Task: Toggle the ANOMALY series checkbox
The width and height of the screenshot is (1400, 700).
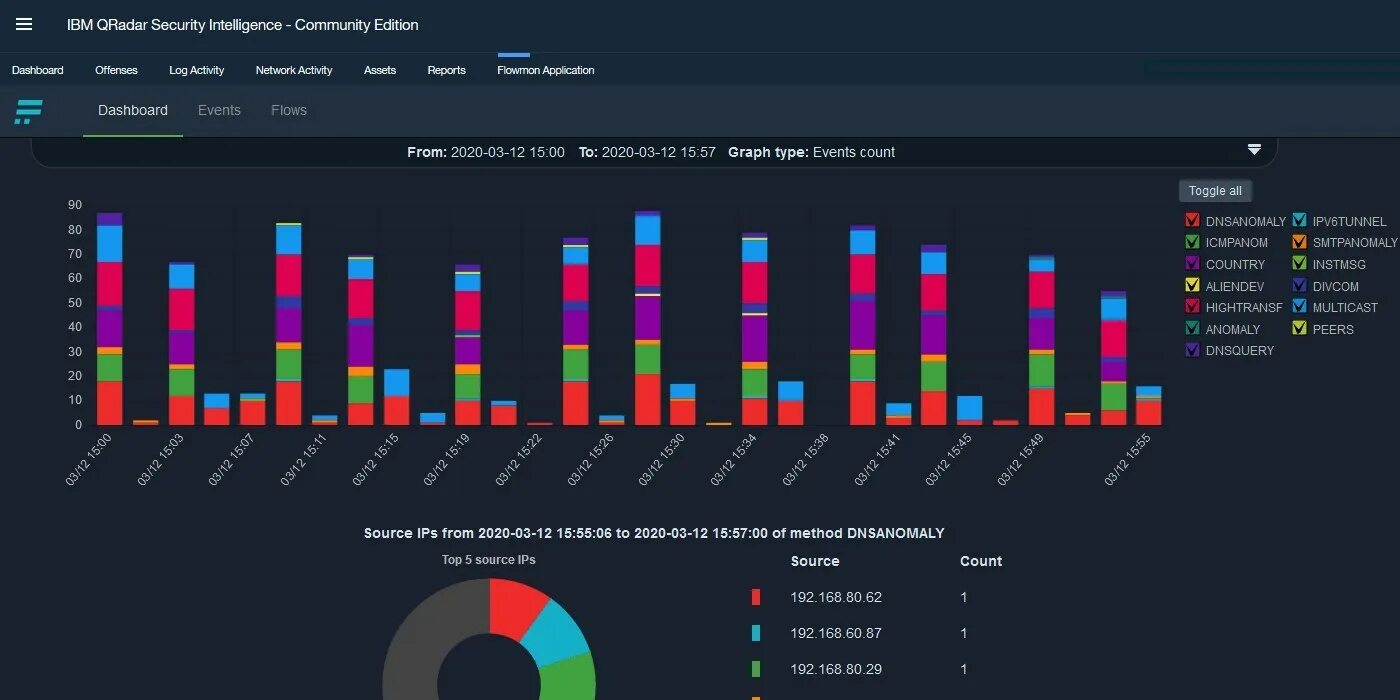Action: click(1192, 329)
